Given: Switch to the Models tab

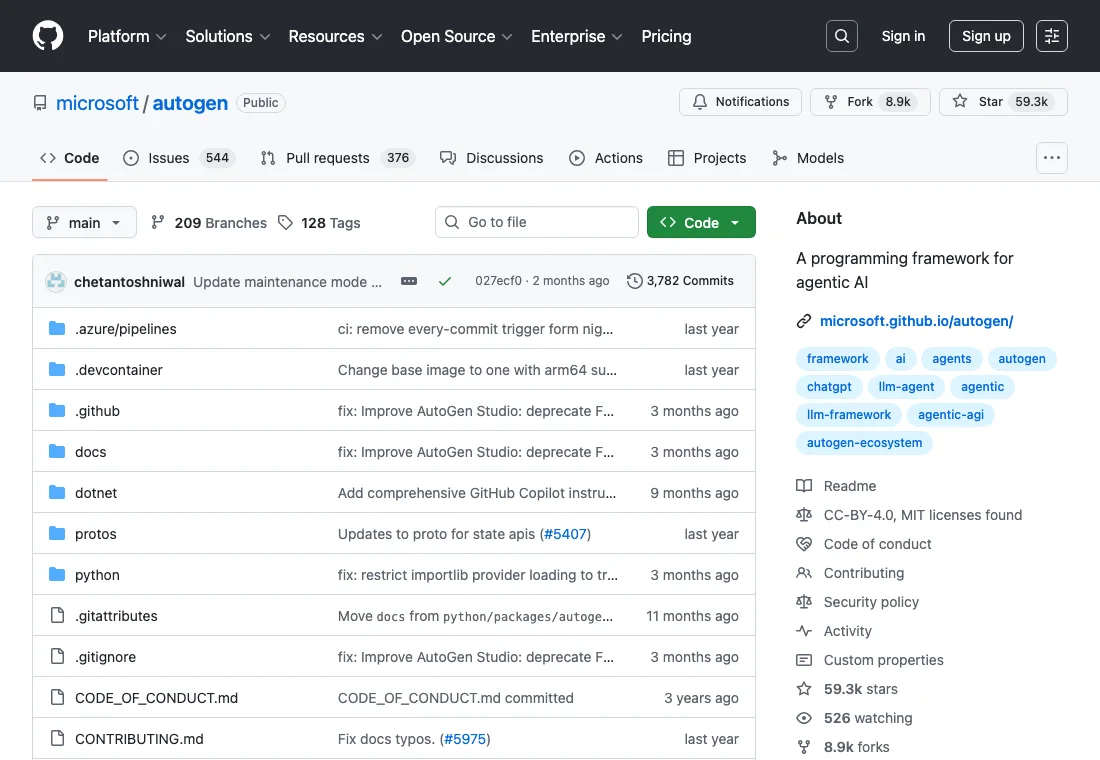Looking at the screenshot, I should tap(807, 158).
